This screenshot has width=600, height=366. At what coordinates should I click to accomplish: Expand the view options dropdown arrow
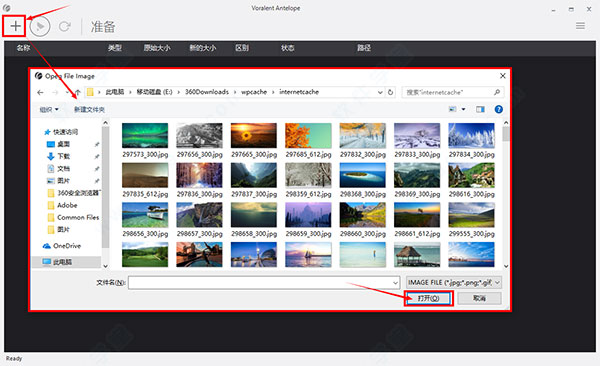(463, 109)
